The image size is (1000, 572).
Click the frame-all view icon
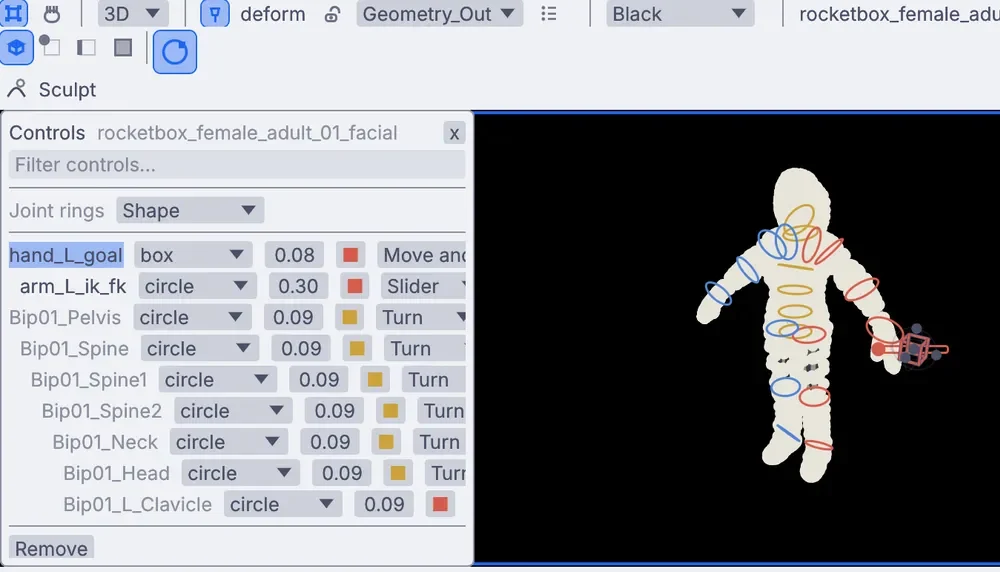tap(14, 13)
